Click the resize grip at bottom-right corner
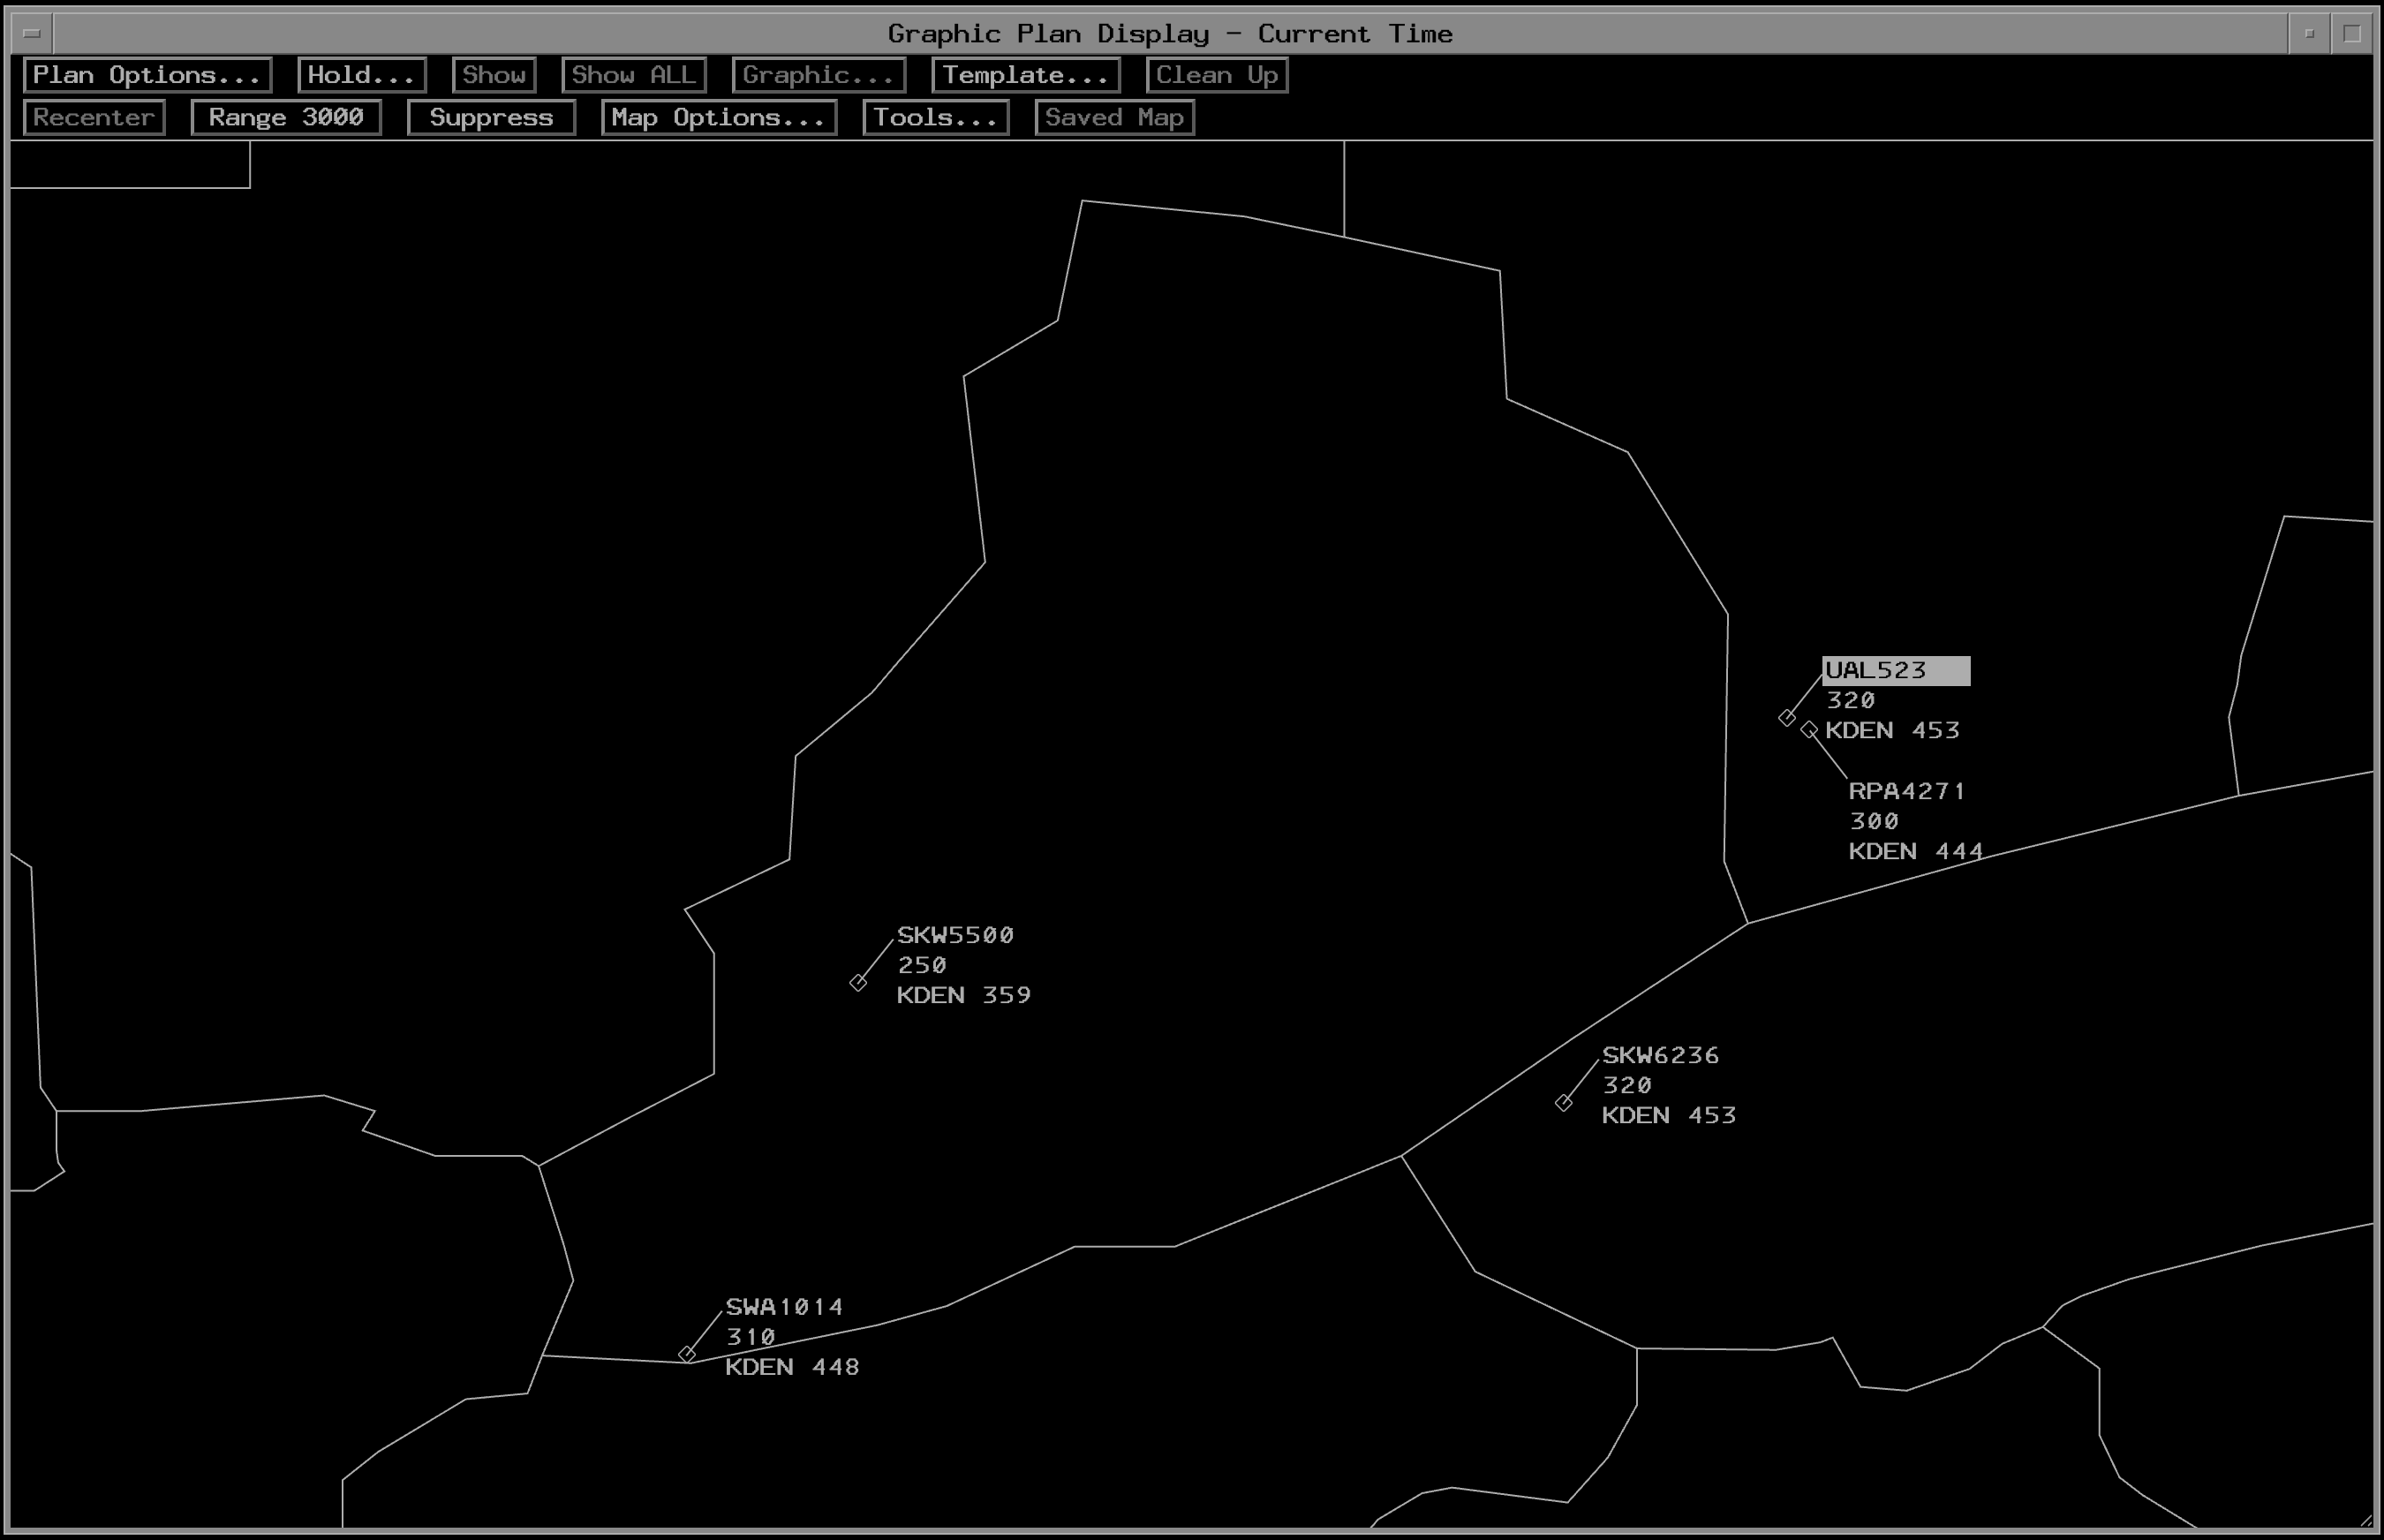 tap(2366, 1521)
